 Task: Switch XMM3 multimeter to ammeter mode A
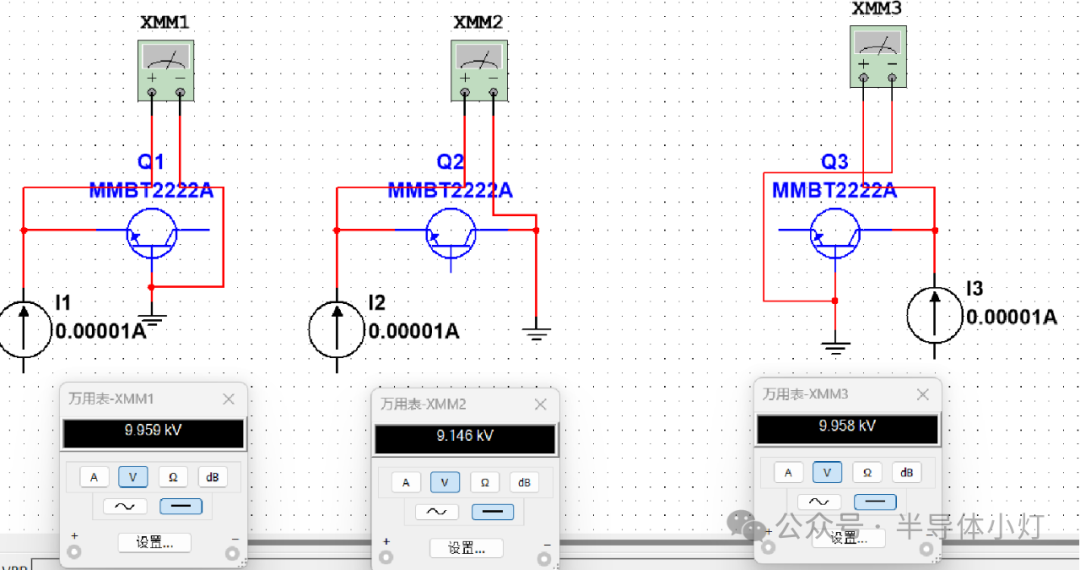(788, 472)
